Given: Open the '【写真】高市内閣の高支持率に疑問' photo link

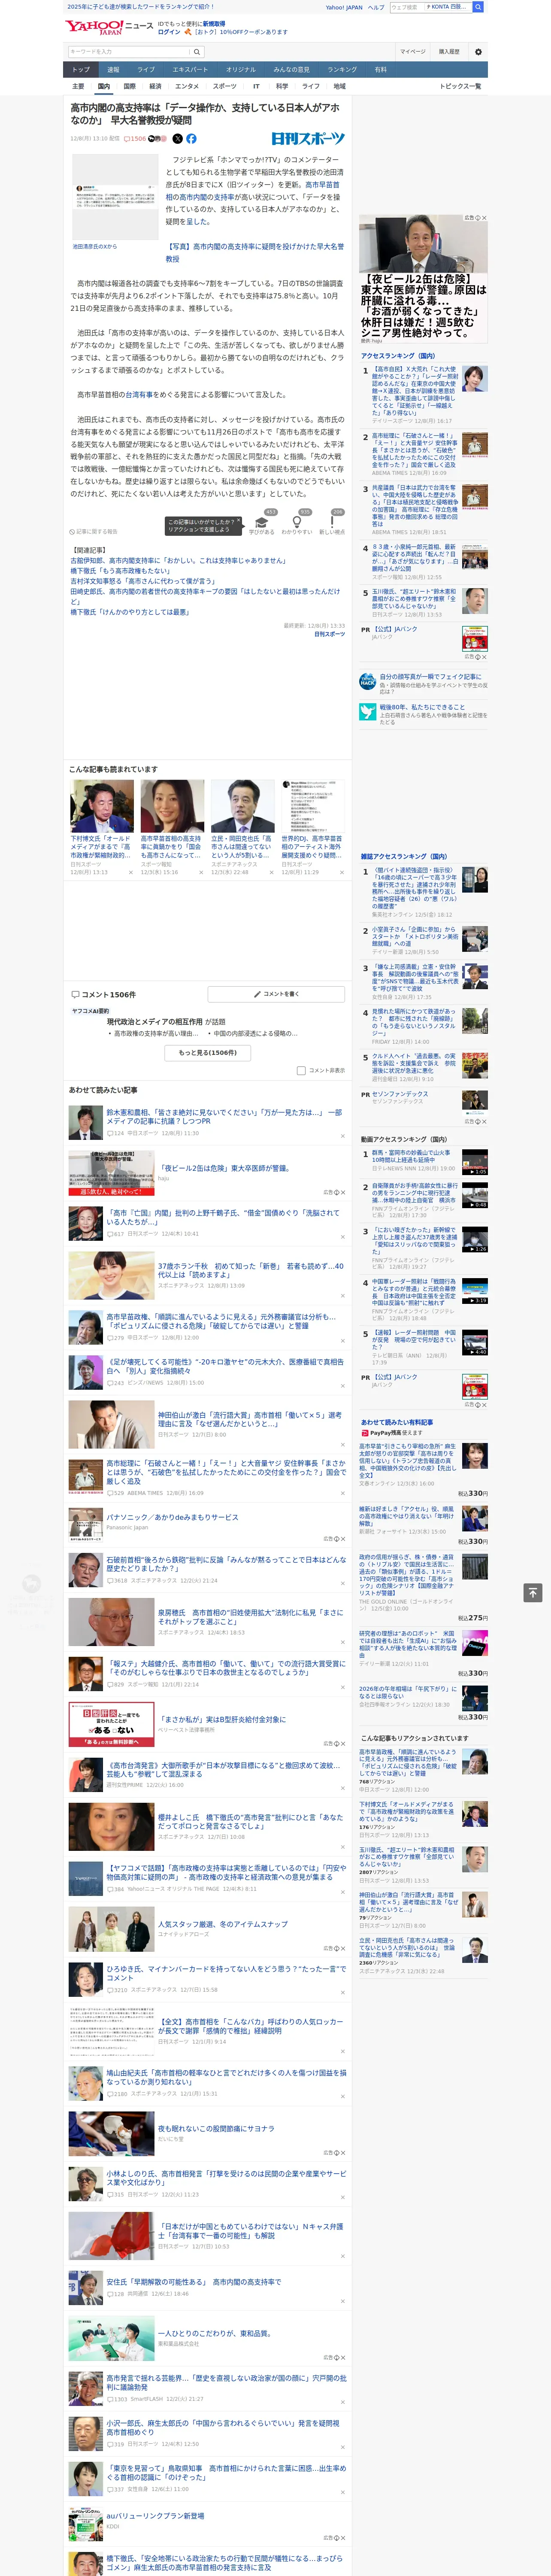Looking at the screenshot, I should coord(255,252).
